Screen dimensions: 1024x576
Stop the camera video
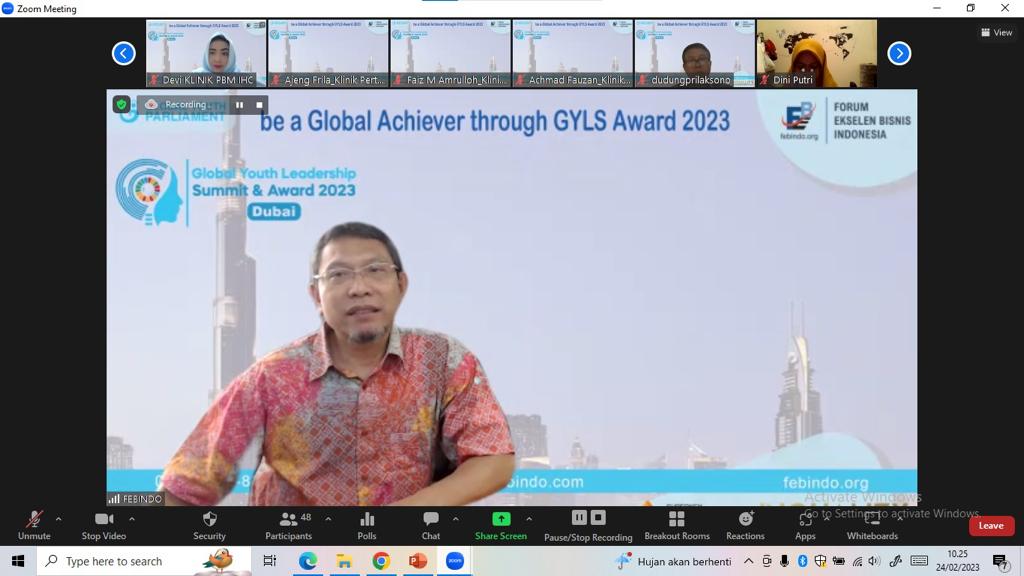click(104, 526)
